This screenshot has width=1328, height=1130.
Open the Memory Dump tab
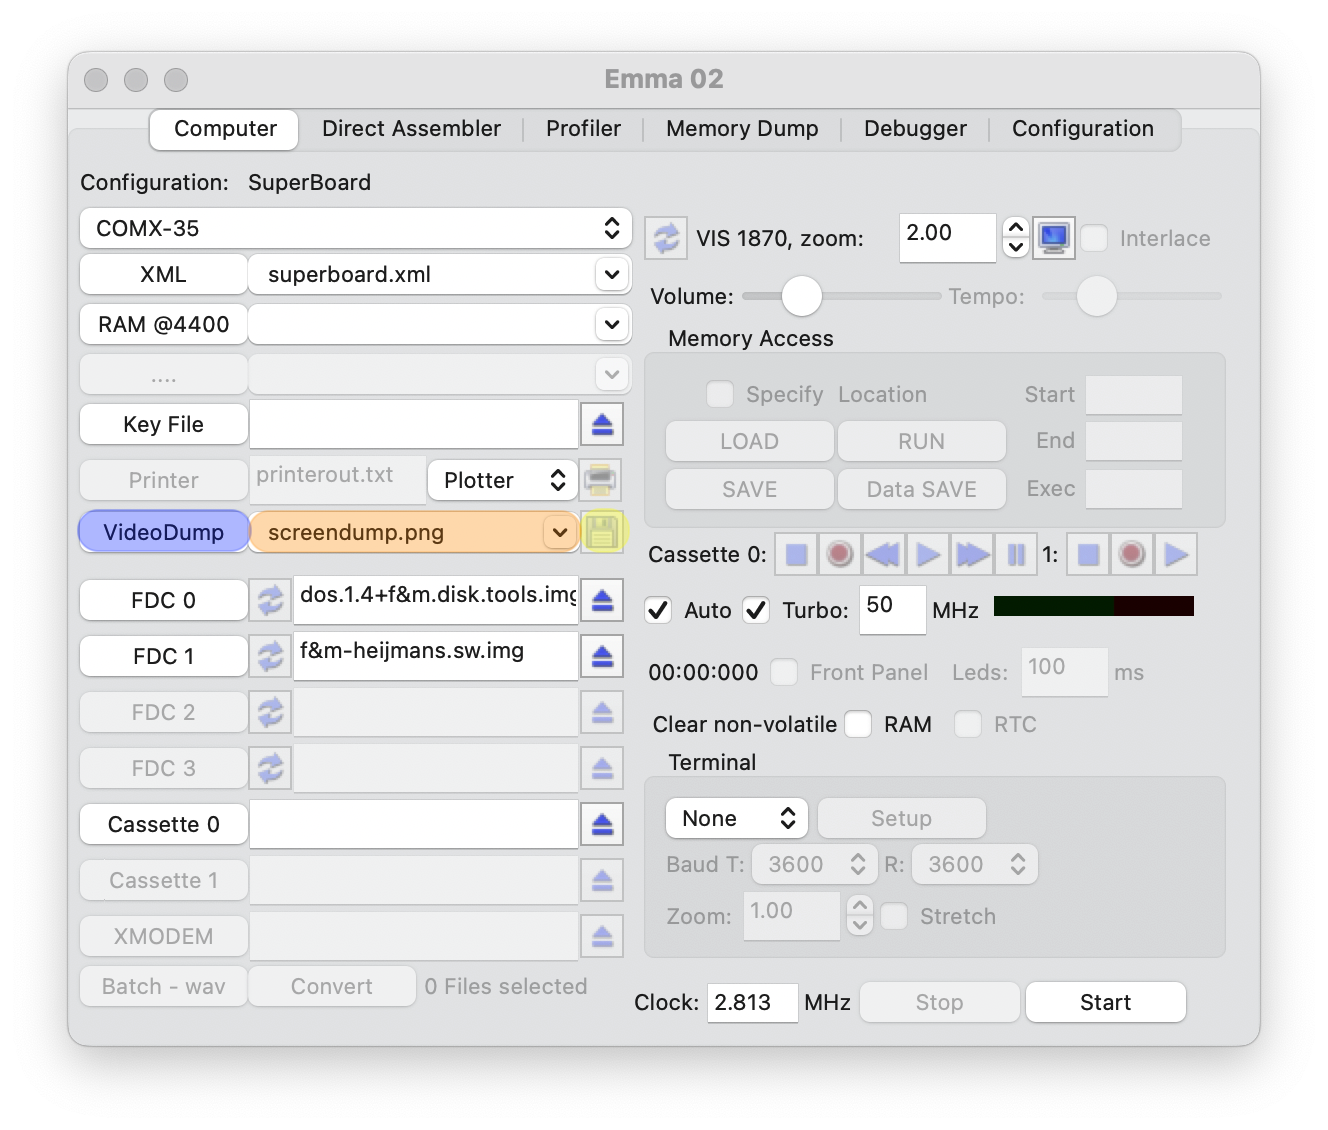[x=741, y=129]
